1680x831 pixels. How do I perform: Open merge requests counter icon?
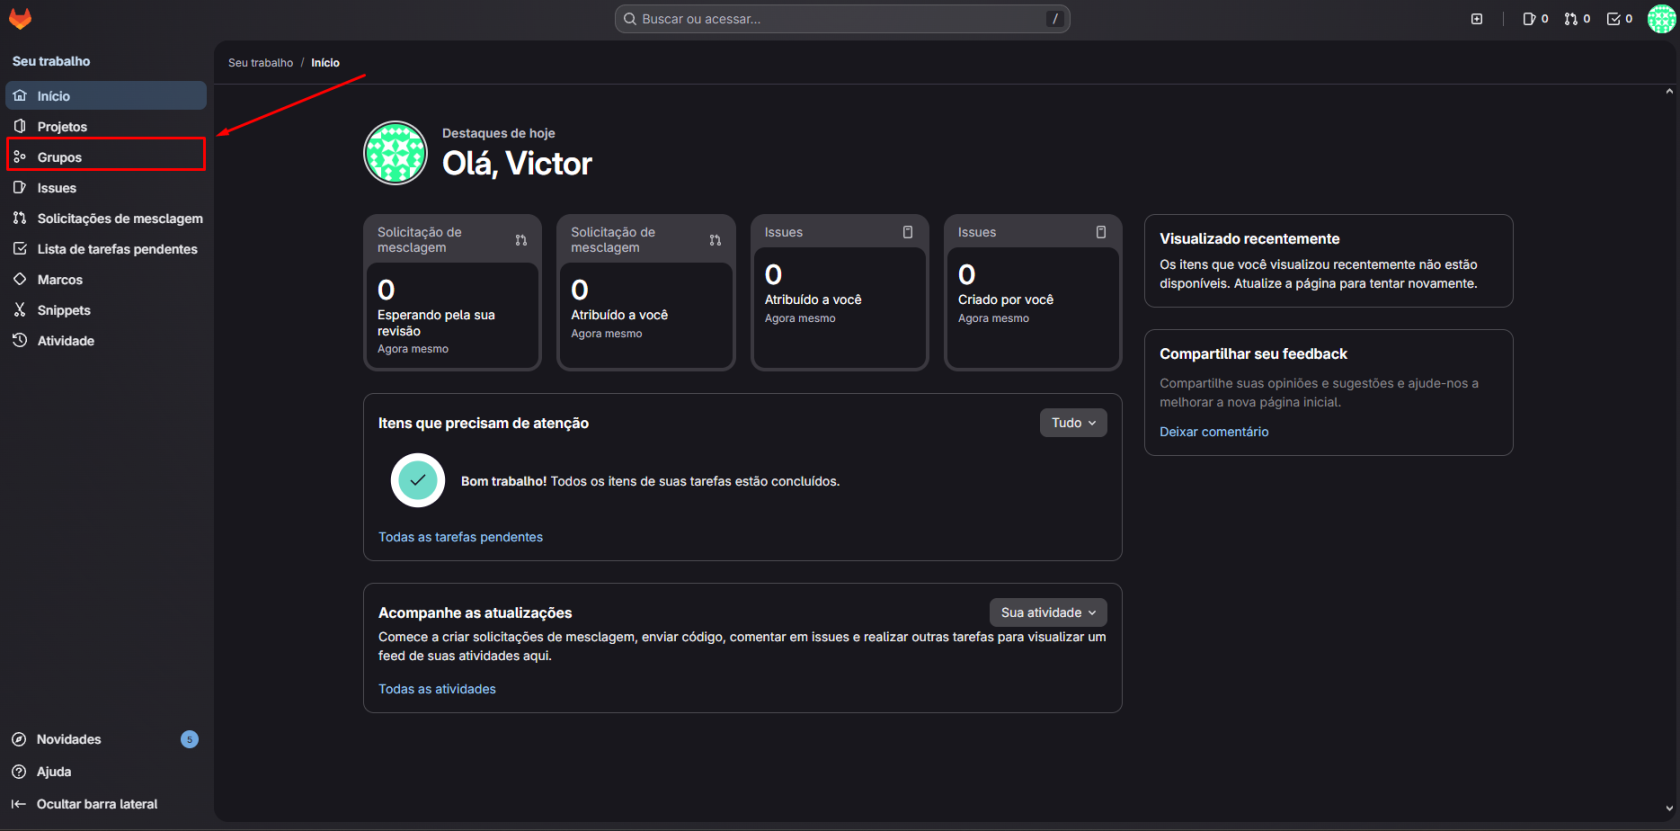(1577, 19)
